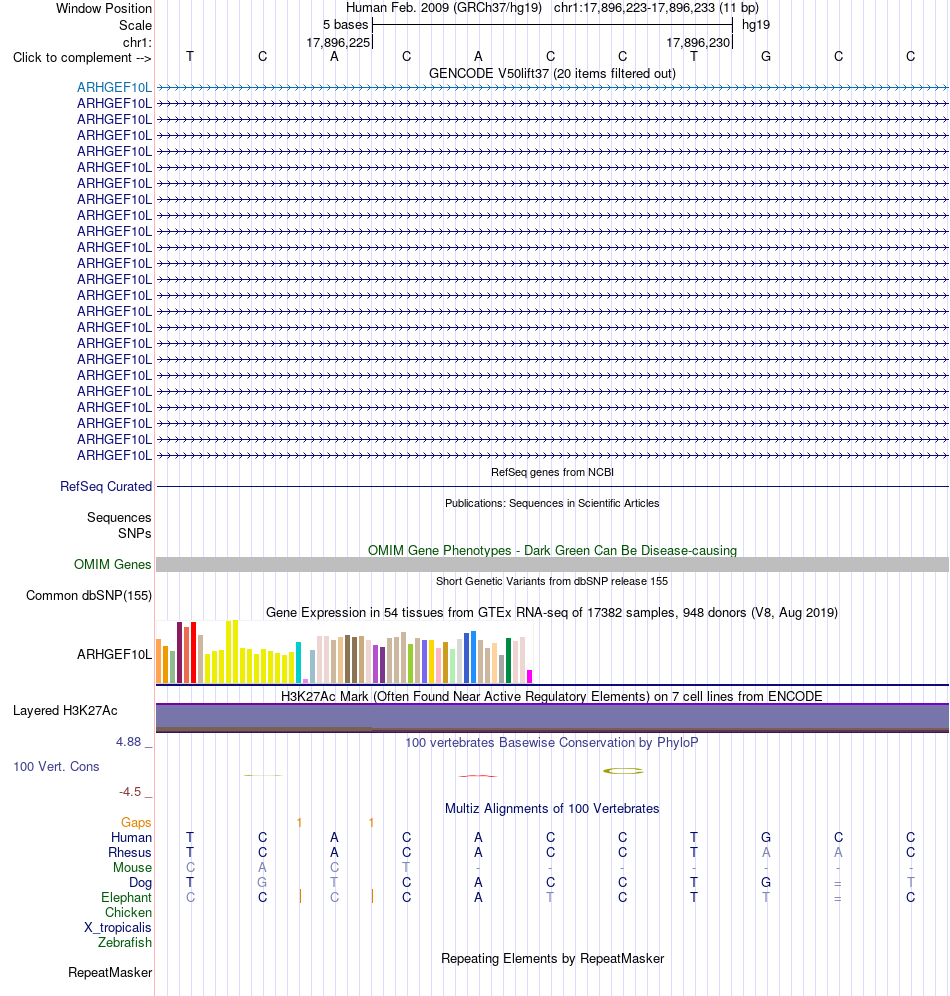Viewport: 950px width, 996px height.
Task: Click the 'chr1:' base position label
Action: tap(137, 43)
